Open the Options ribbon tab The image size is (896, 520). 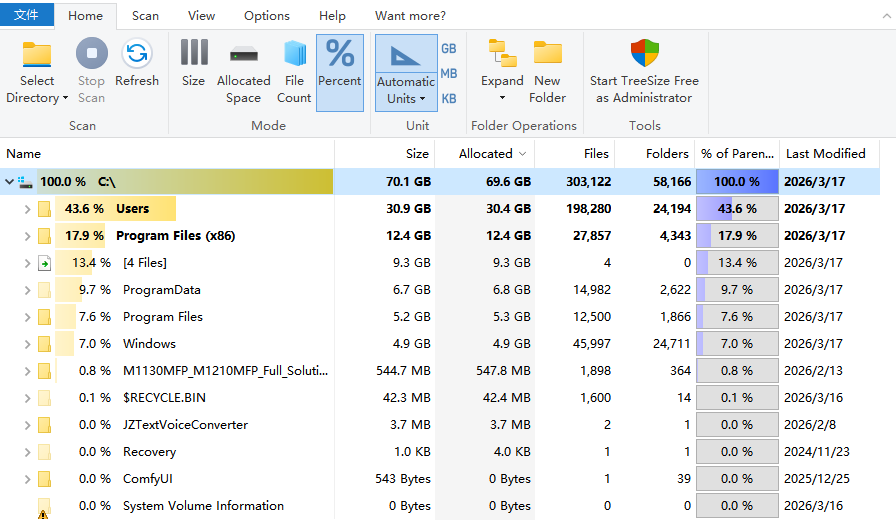point(267,16)
